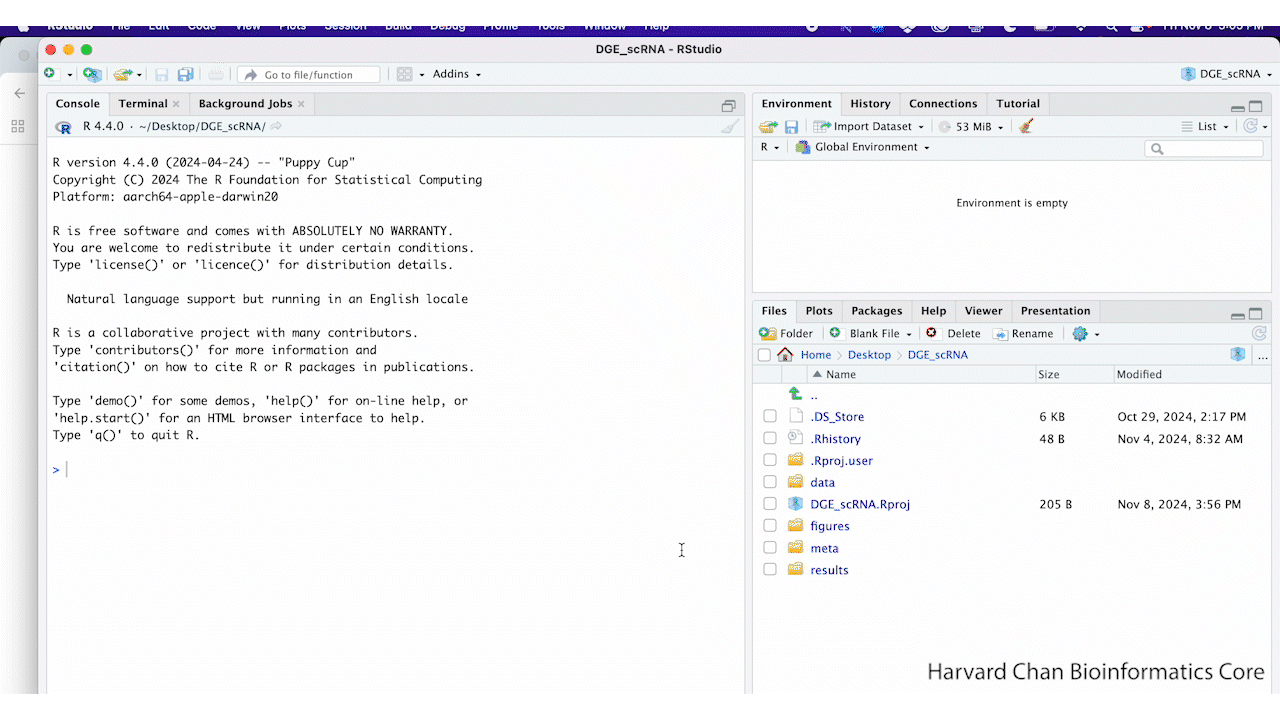Click the Home house icon in breadcrumb
This screenshot has height=720, width=1280.
(785, 354)
